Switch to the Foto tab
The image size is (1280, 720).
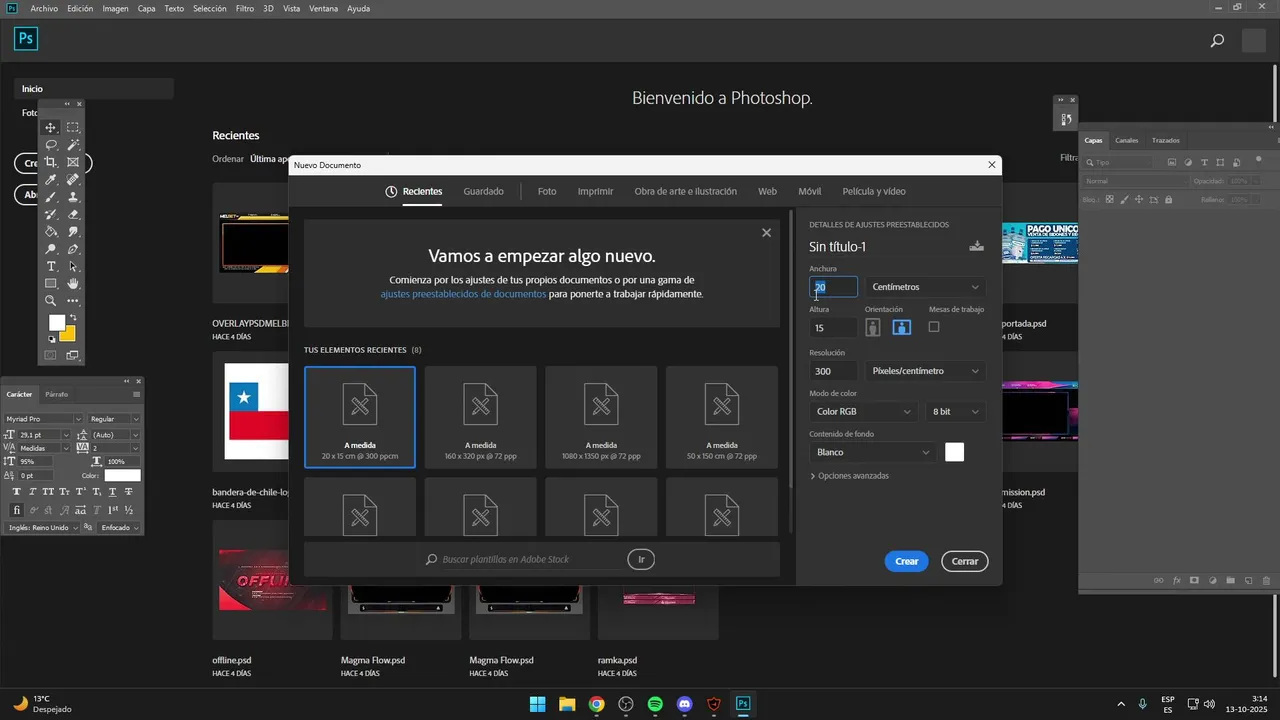pyautogui.click(x=547, y=191)
